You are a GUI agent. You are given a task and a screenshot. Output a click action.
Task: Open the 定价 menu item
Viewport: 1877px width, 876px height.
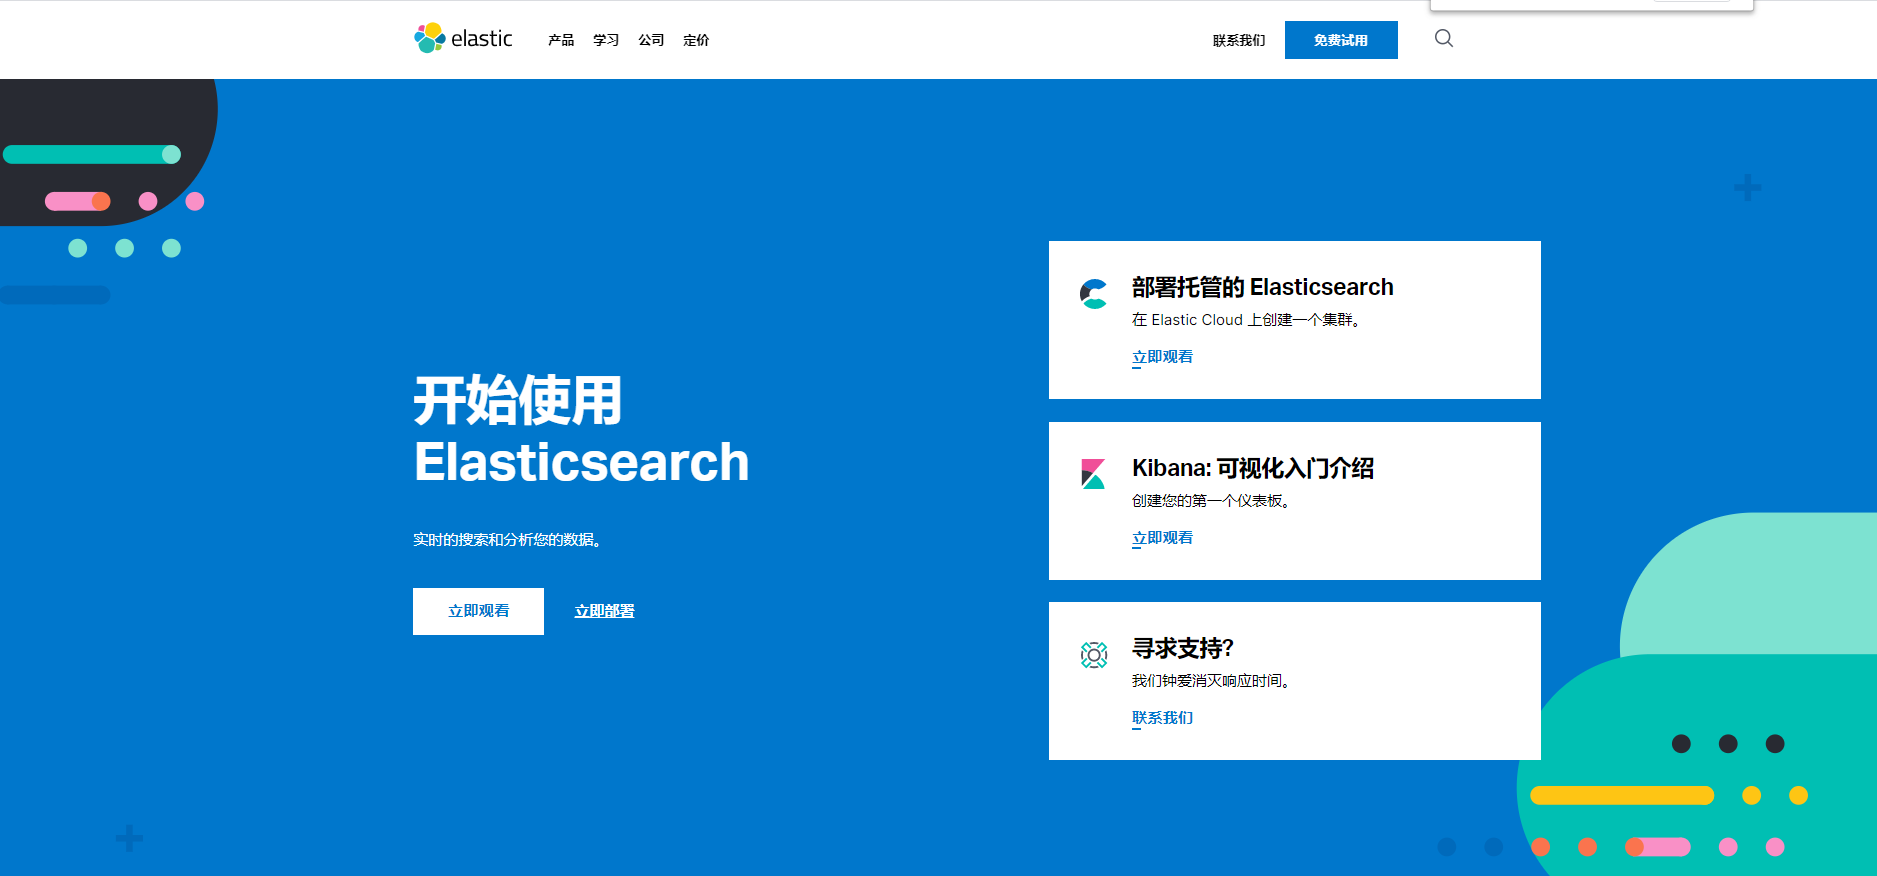coord(696,40)
